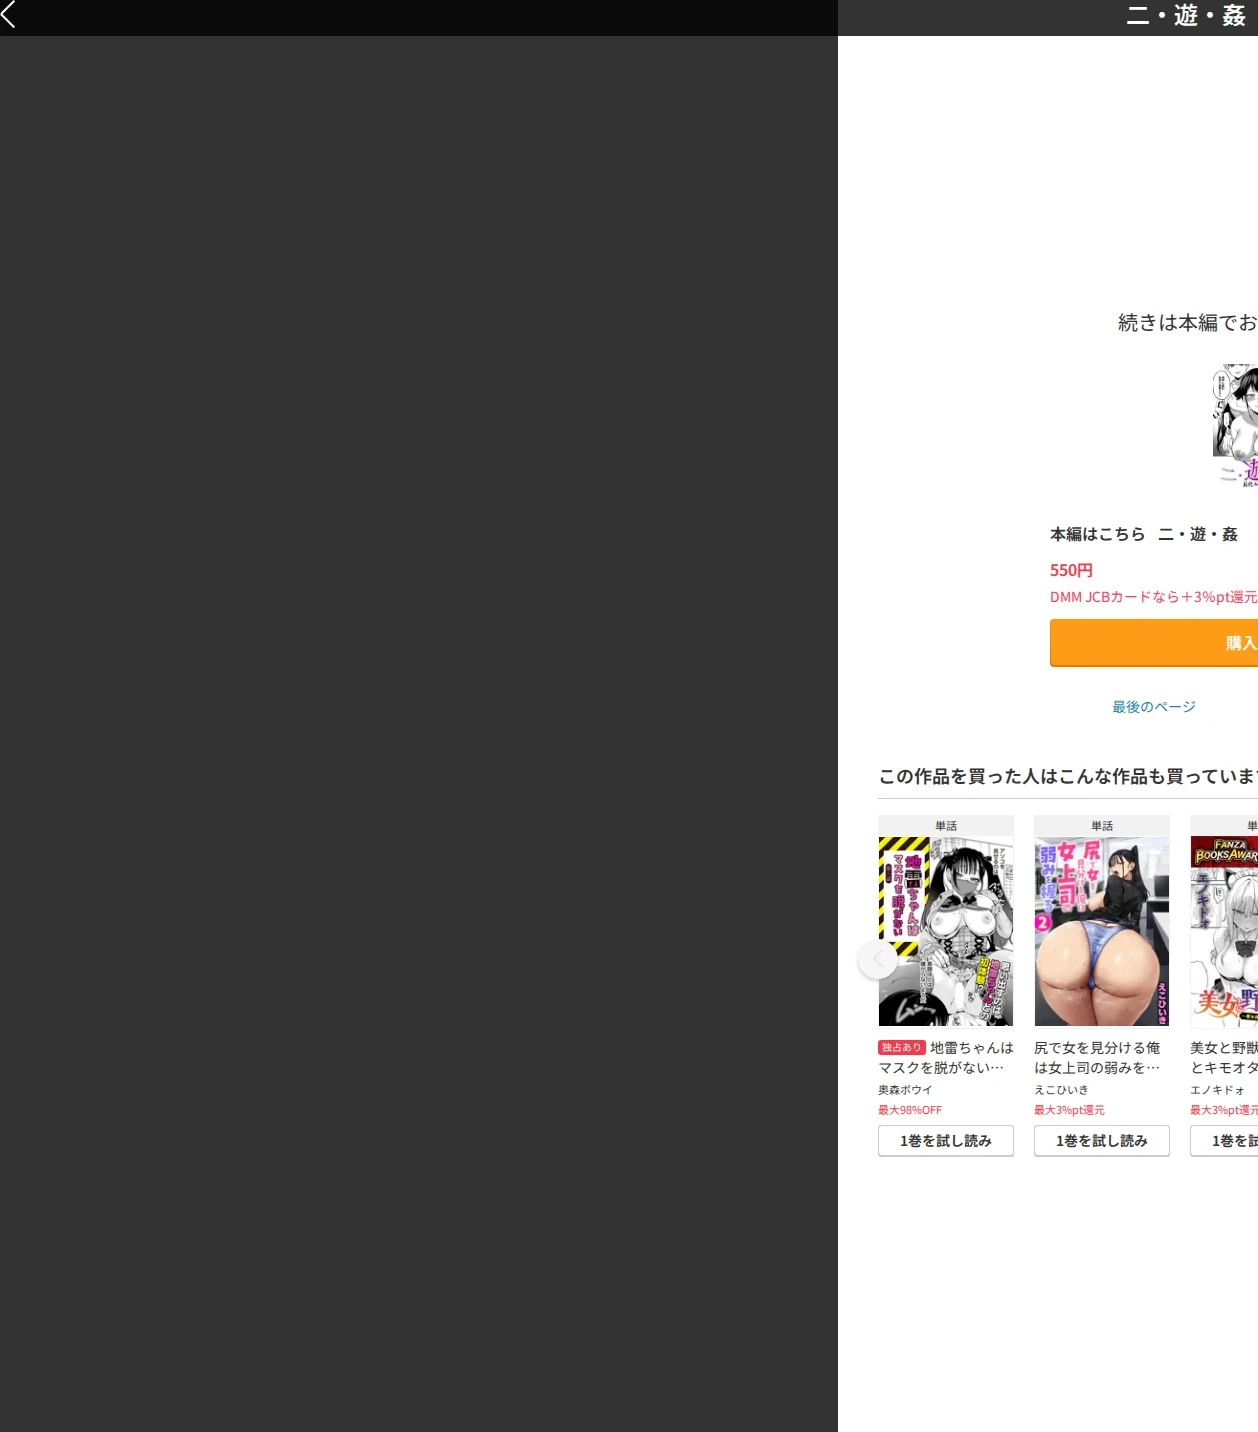Screen dimensions: 1258x1432
Task: Click the author name 奥森ボウイ
Action: click(x=905, y=1090)
